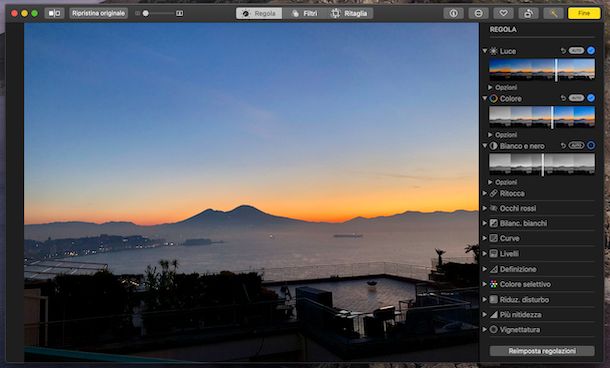610x368 pixels.
Task: Expand the Vignettatura section
Action: pos(485,329)
